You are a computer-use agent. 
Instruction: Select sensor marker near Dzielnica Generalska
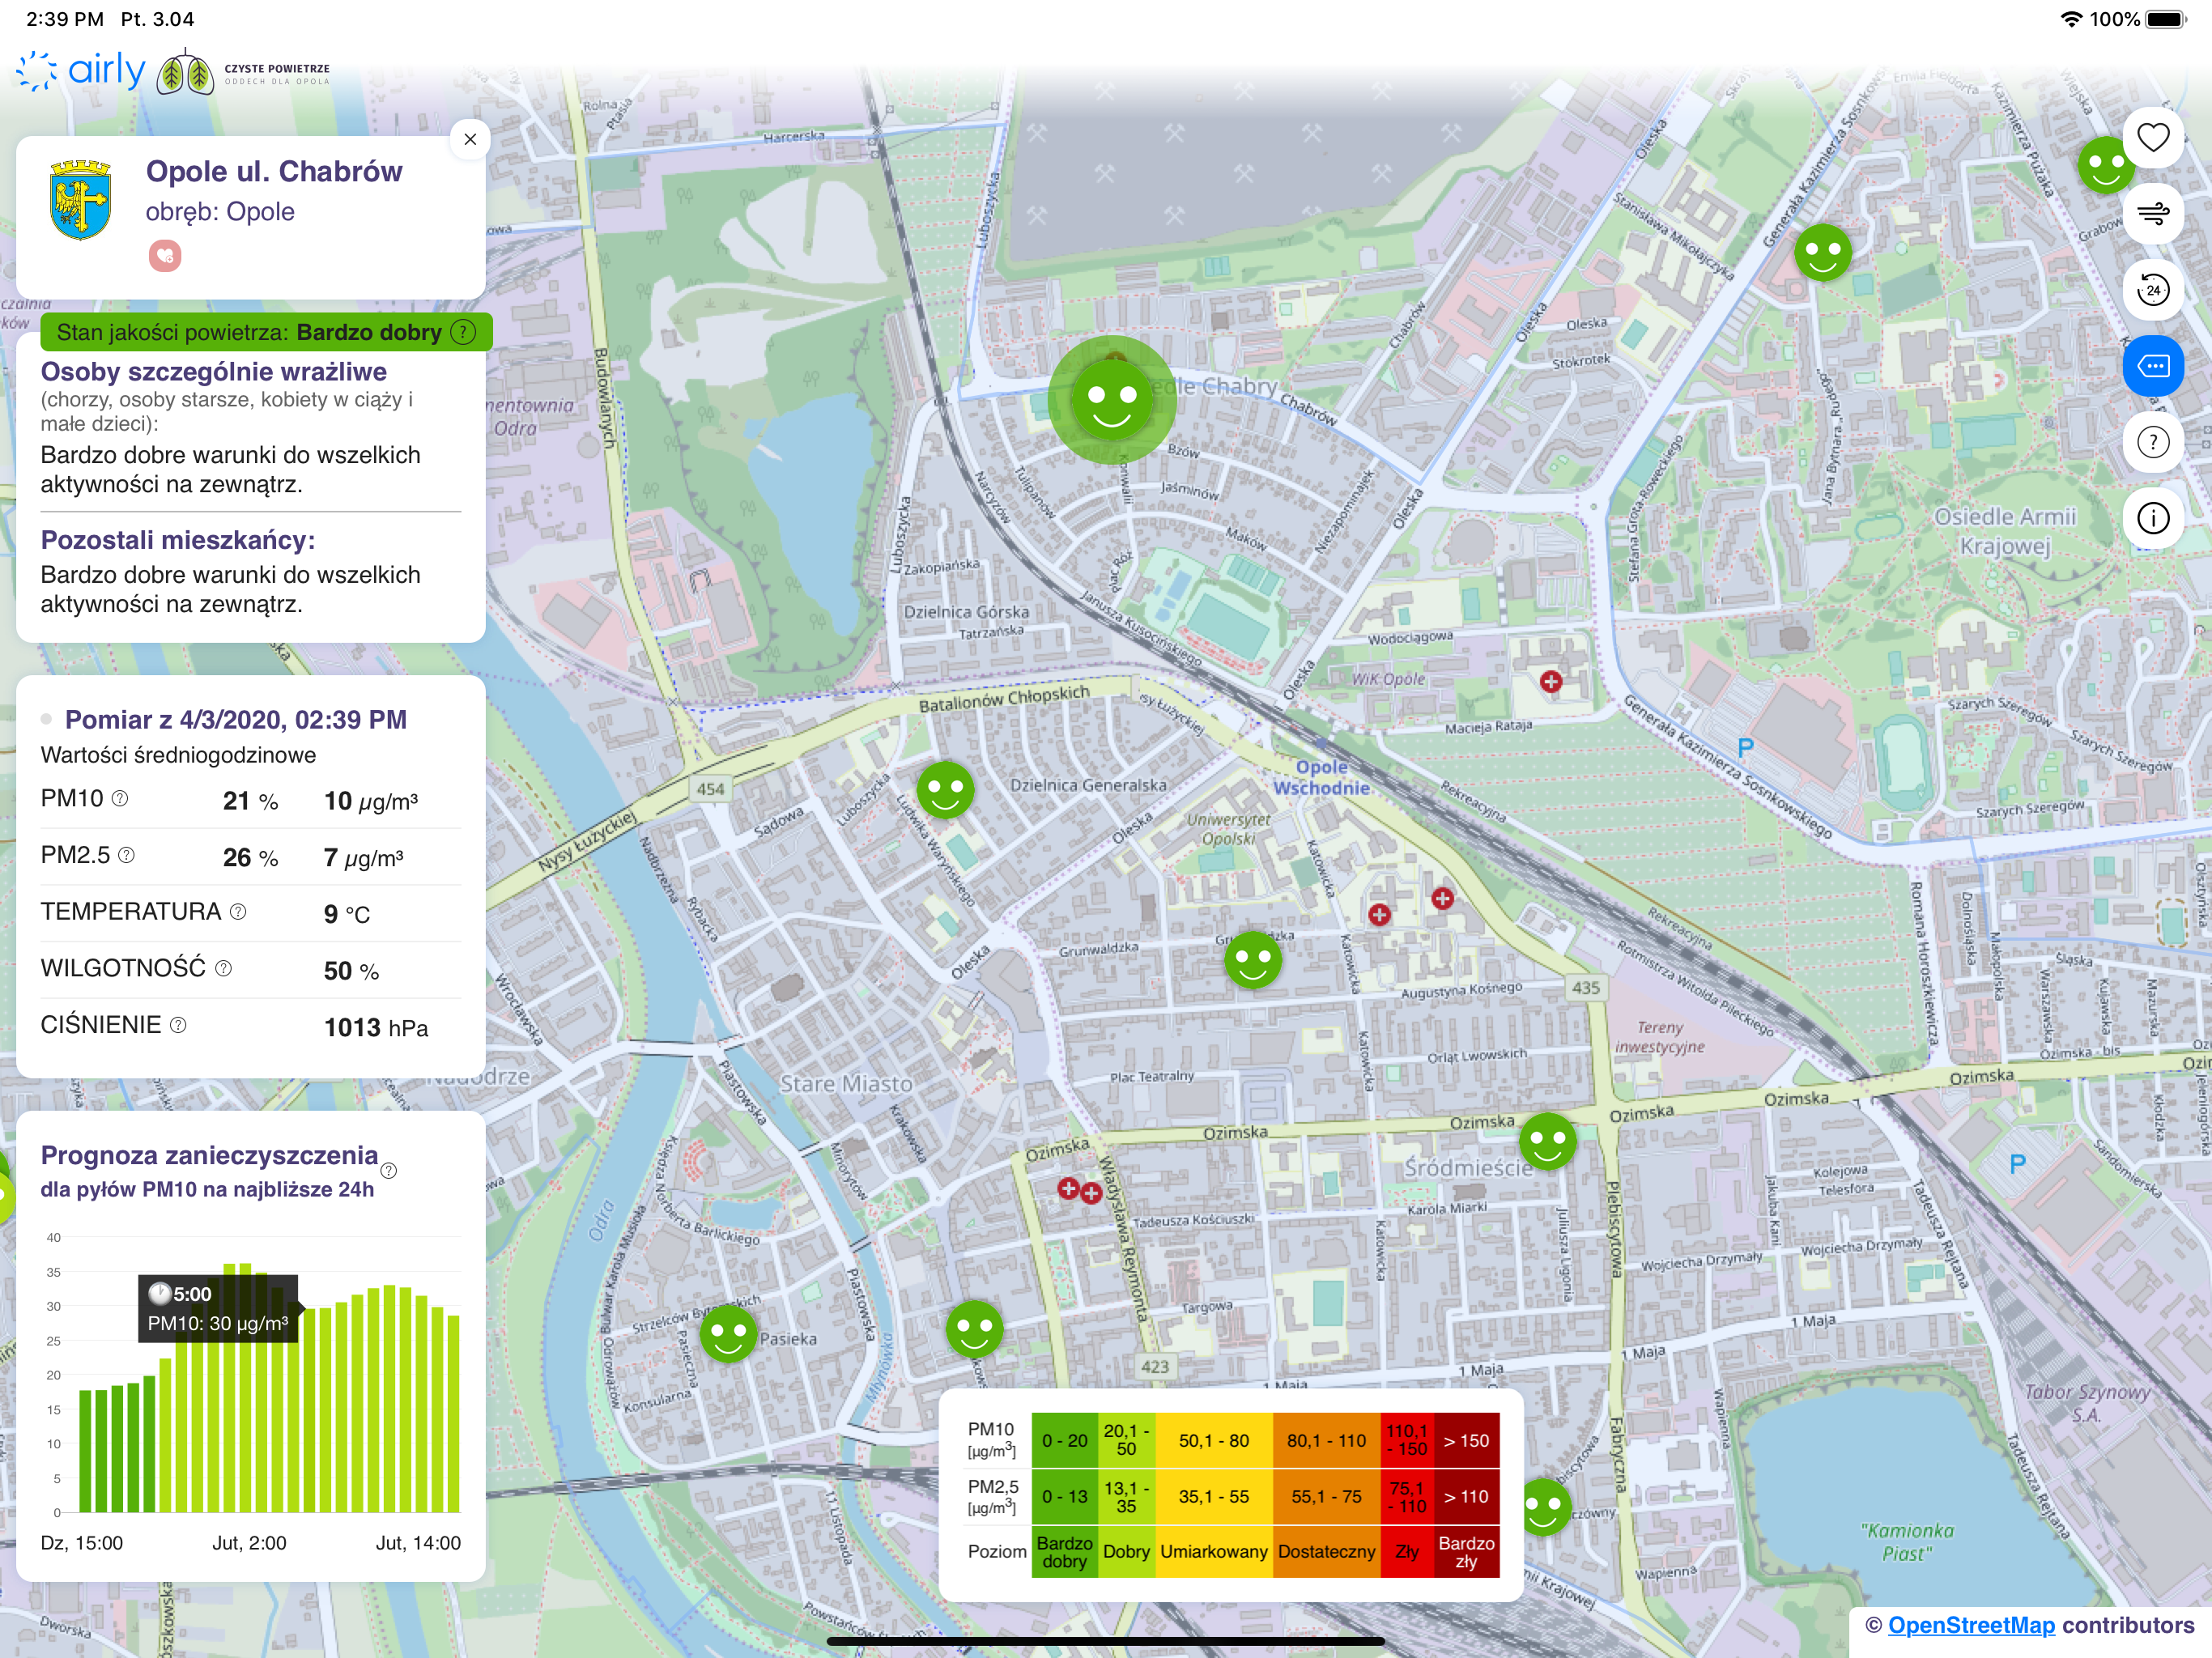click(x=945, y=790)
